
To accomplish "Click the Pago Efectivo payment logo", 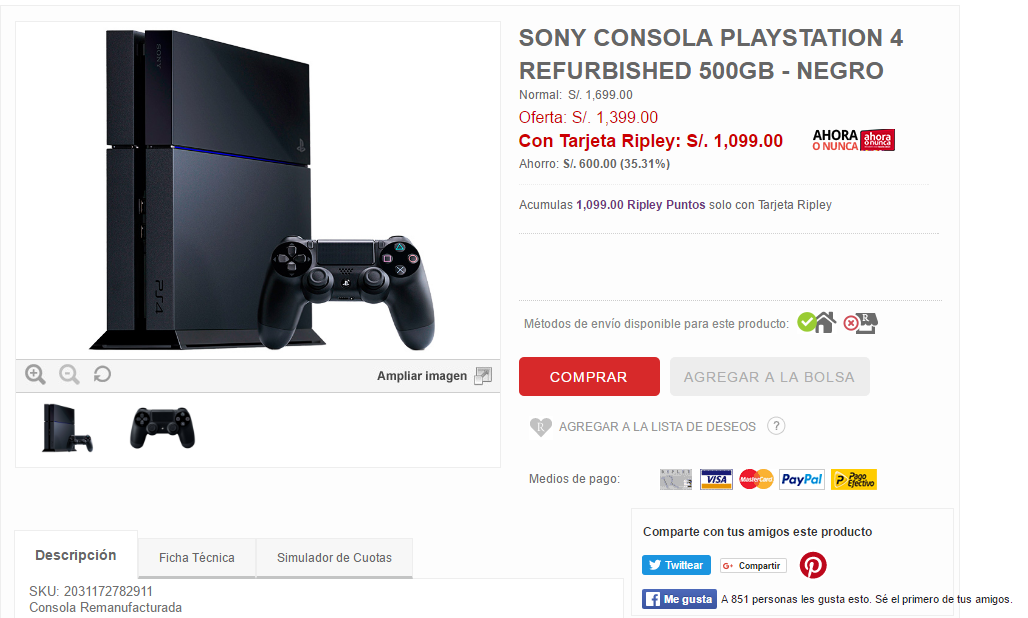I will pyautogui.click(x=854, y=480).
